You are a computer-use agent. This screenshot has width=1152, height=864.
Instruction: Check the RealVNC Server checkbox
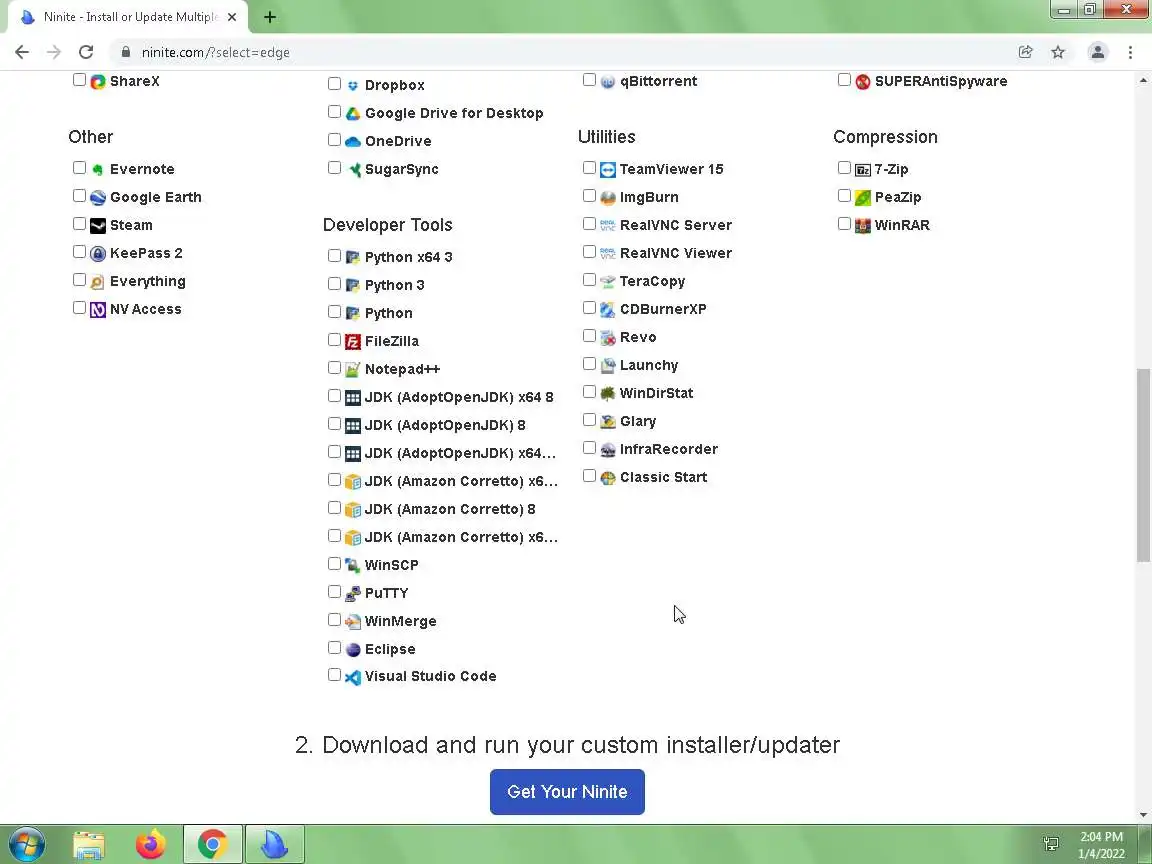click(589, 224)
